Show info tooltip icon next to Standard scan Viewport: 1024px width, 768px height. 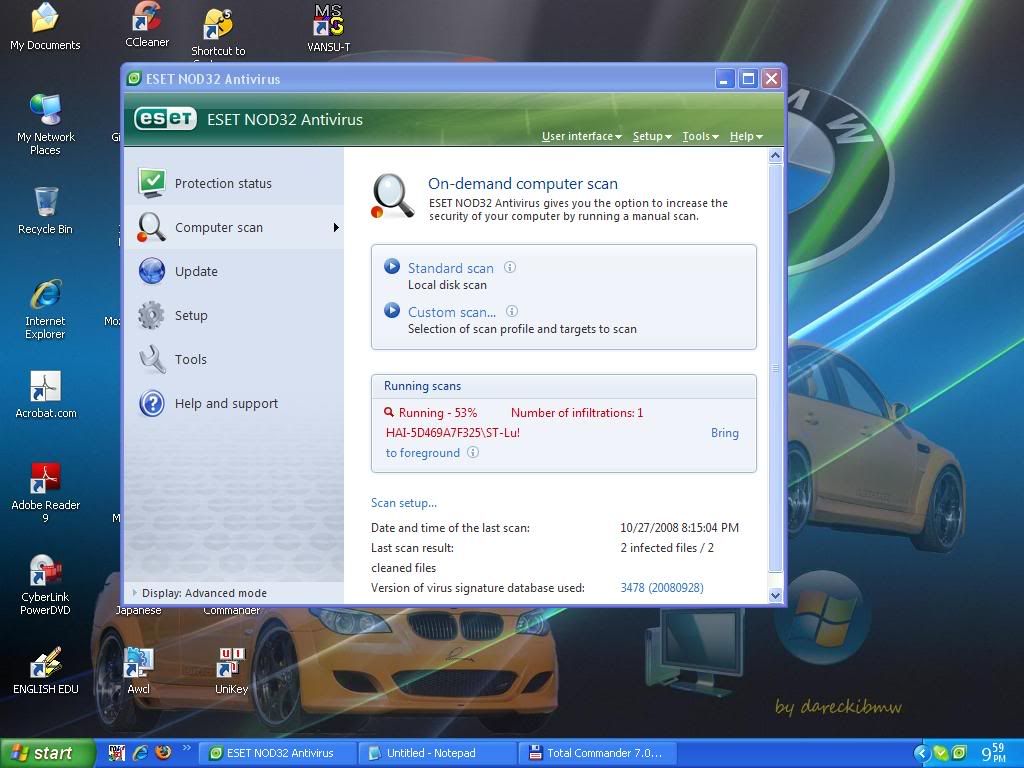pyautogui.click(x=510, y=267)
